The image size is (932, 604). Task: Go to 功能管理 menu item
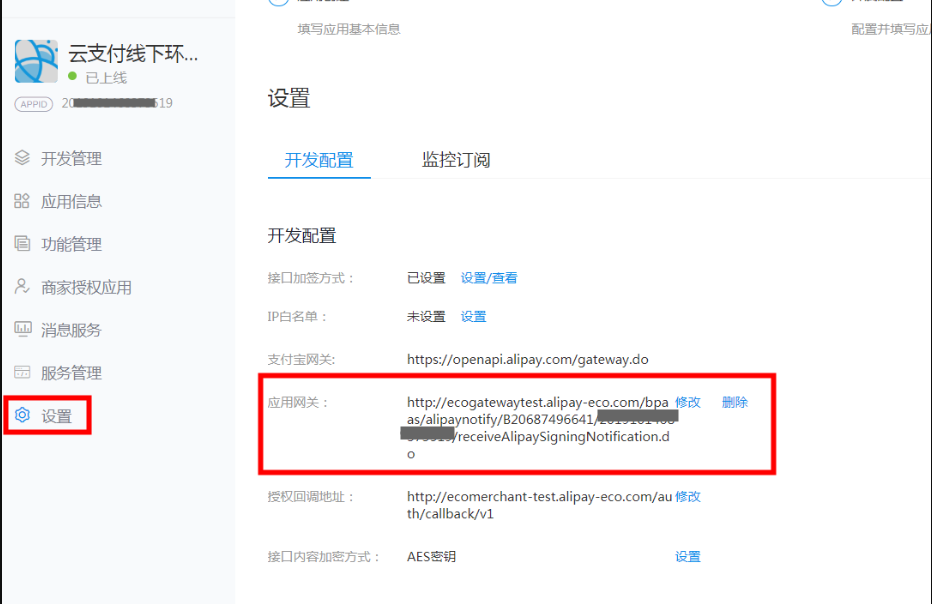(x=71, y=244)
